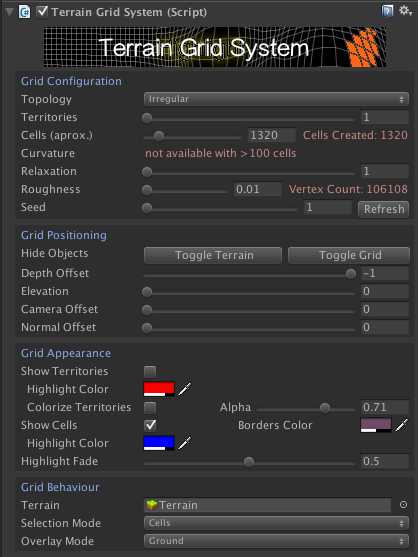Screen dimensions: 418x557
Task: Enable Show Territories checkbox
Action: coord(150,372)
